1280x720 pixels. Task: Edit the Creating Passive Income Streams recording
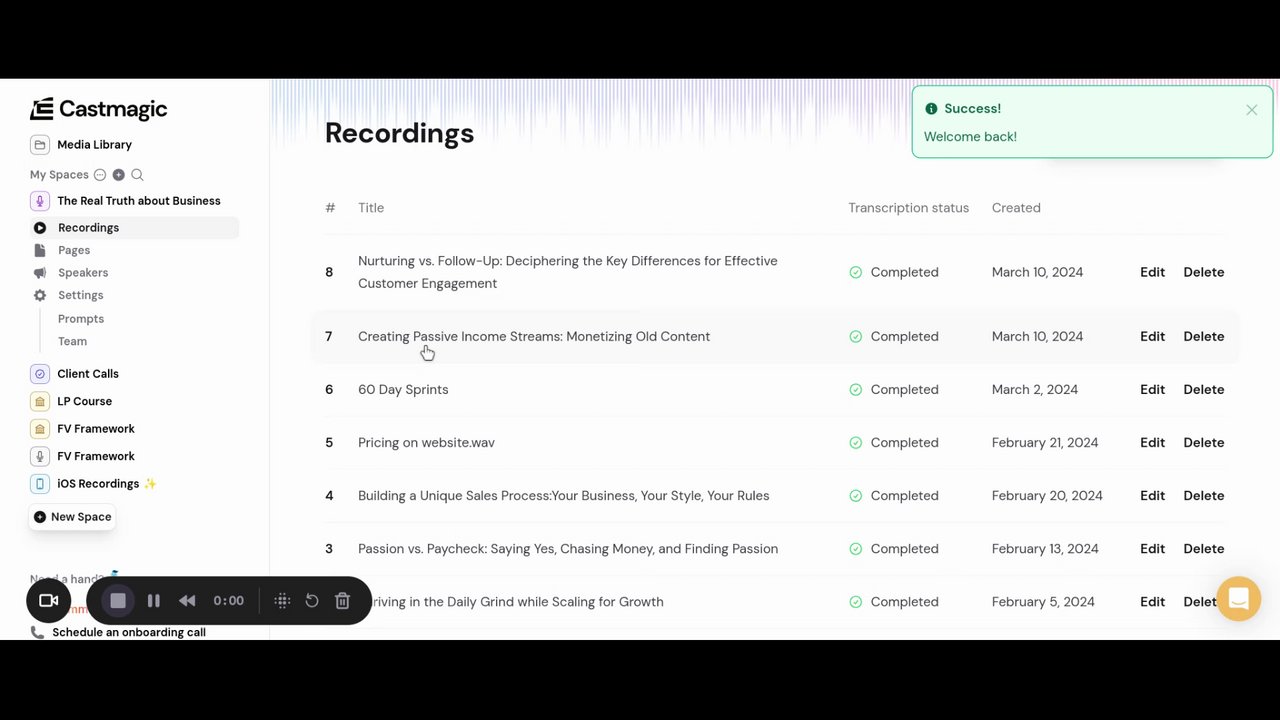tap(1152, 336)
